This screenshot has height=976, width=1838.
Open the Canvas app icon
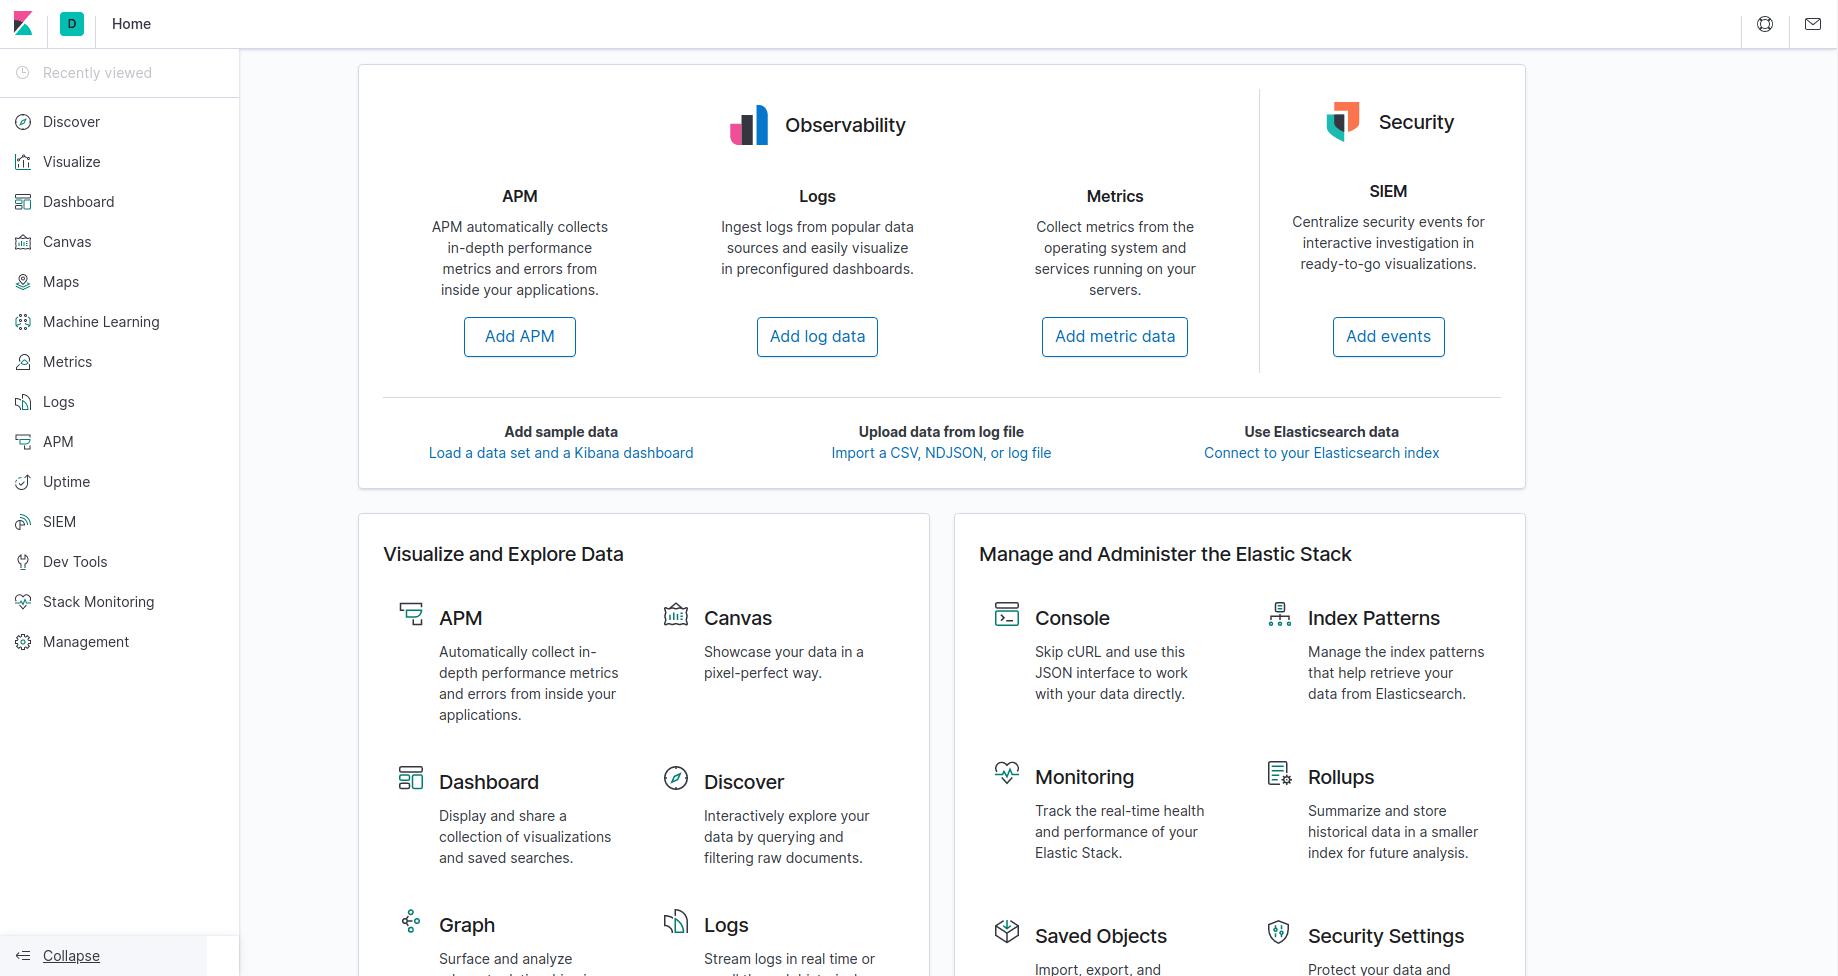(x=22, y=241)
